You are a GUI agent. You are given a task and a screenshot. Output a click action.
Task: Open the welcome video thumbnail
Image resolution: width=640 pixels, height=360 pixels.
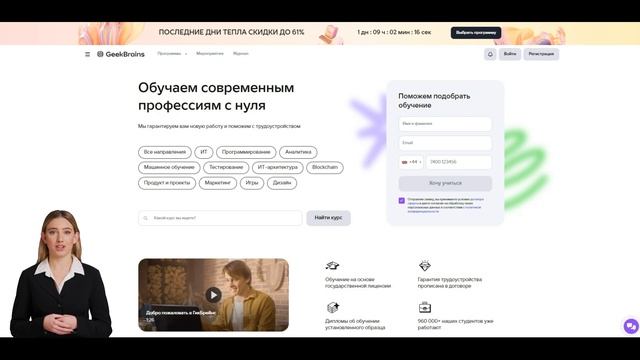coord(213,295)
